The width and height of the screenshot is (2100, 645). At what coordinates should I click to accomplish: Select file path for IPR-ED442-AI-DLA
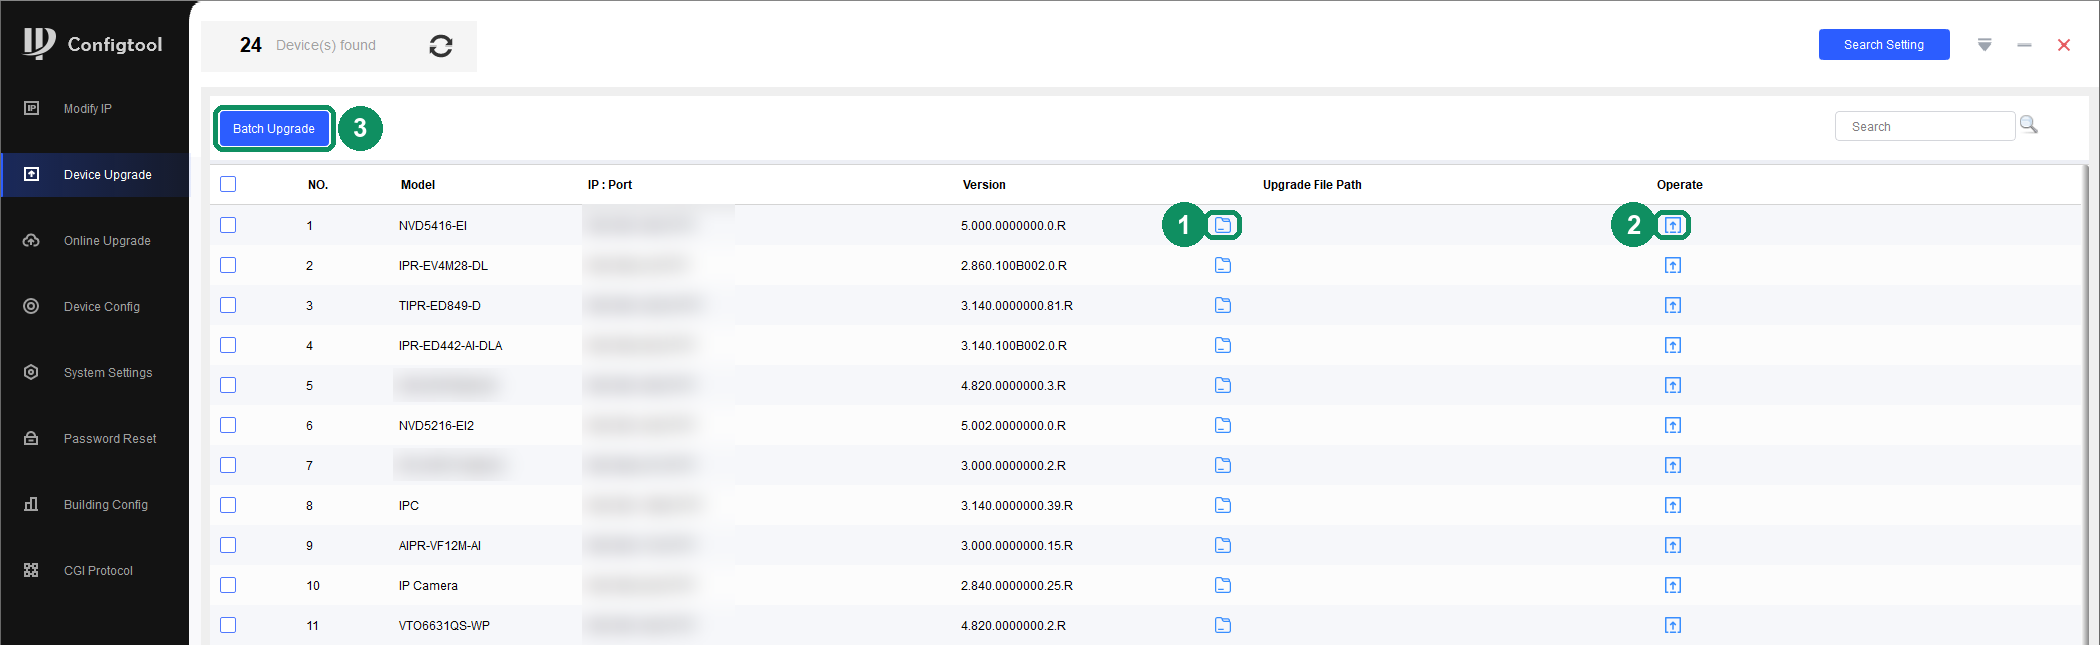click(1223, 345)
